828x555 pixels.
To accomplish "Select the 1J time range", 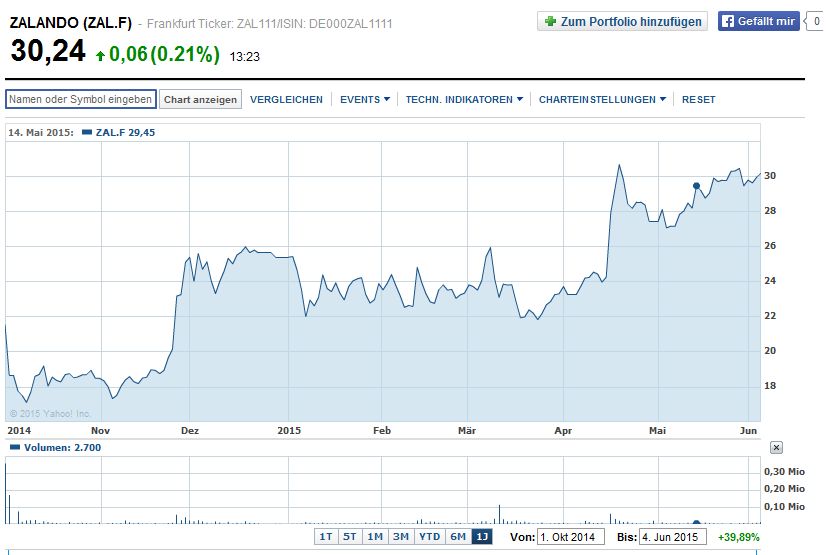I will [x=482, y=537].
